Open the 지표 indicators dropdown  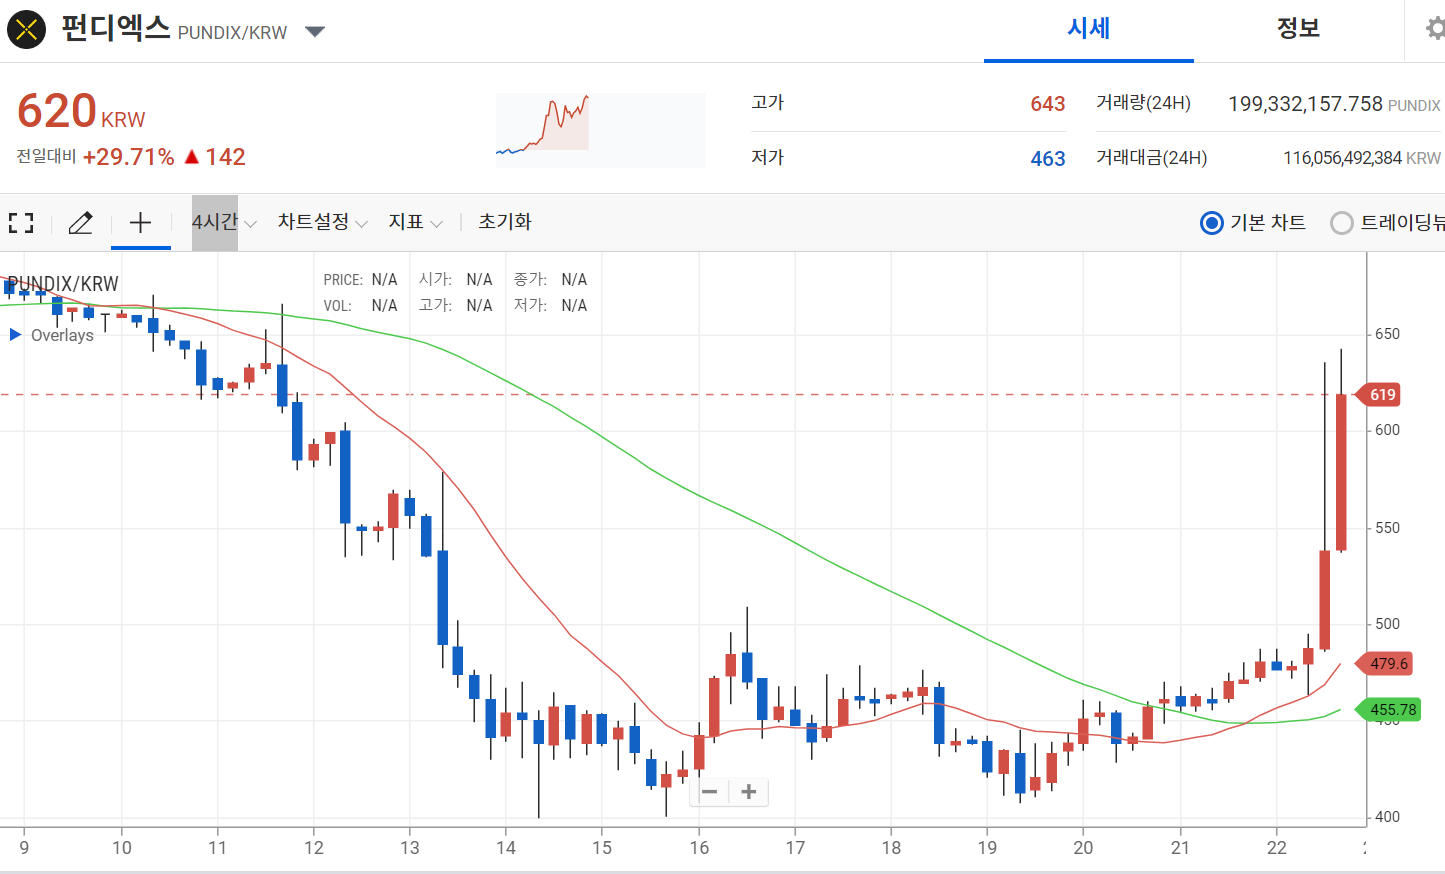[x=415, y=222]
